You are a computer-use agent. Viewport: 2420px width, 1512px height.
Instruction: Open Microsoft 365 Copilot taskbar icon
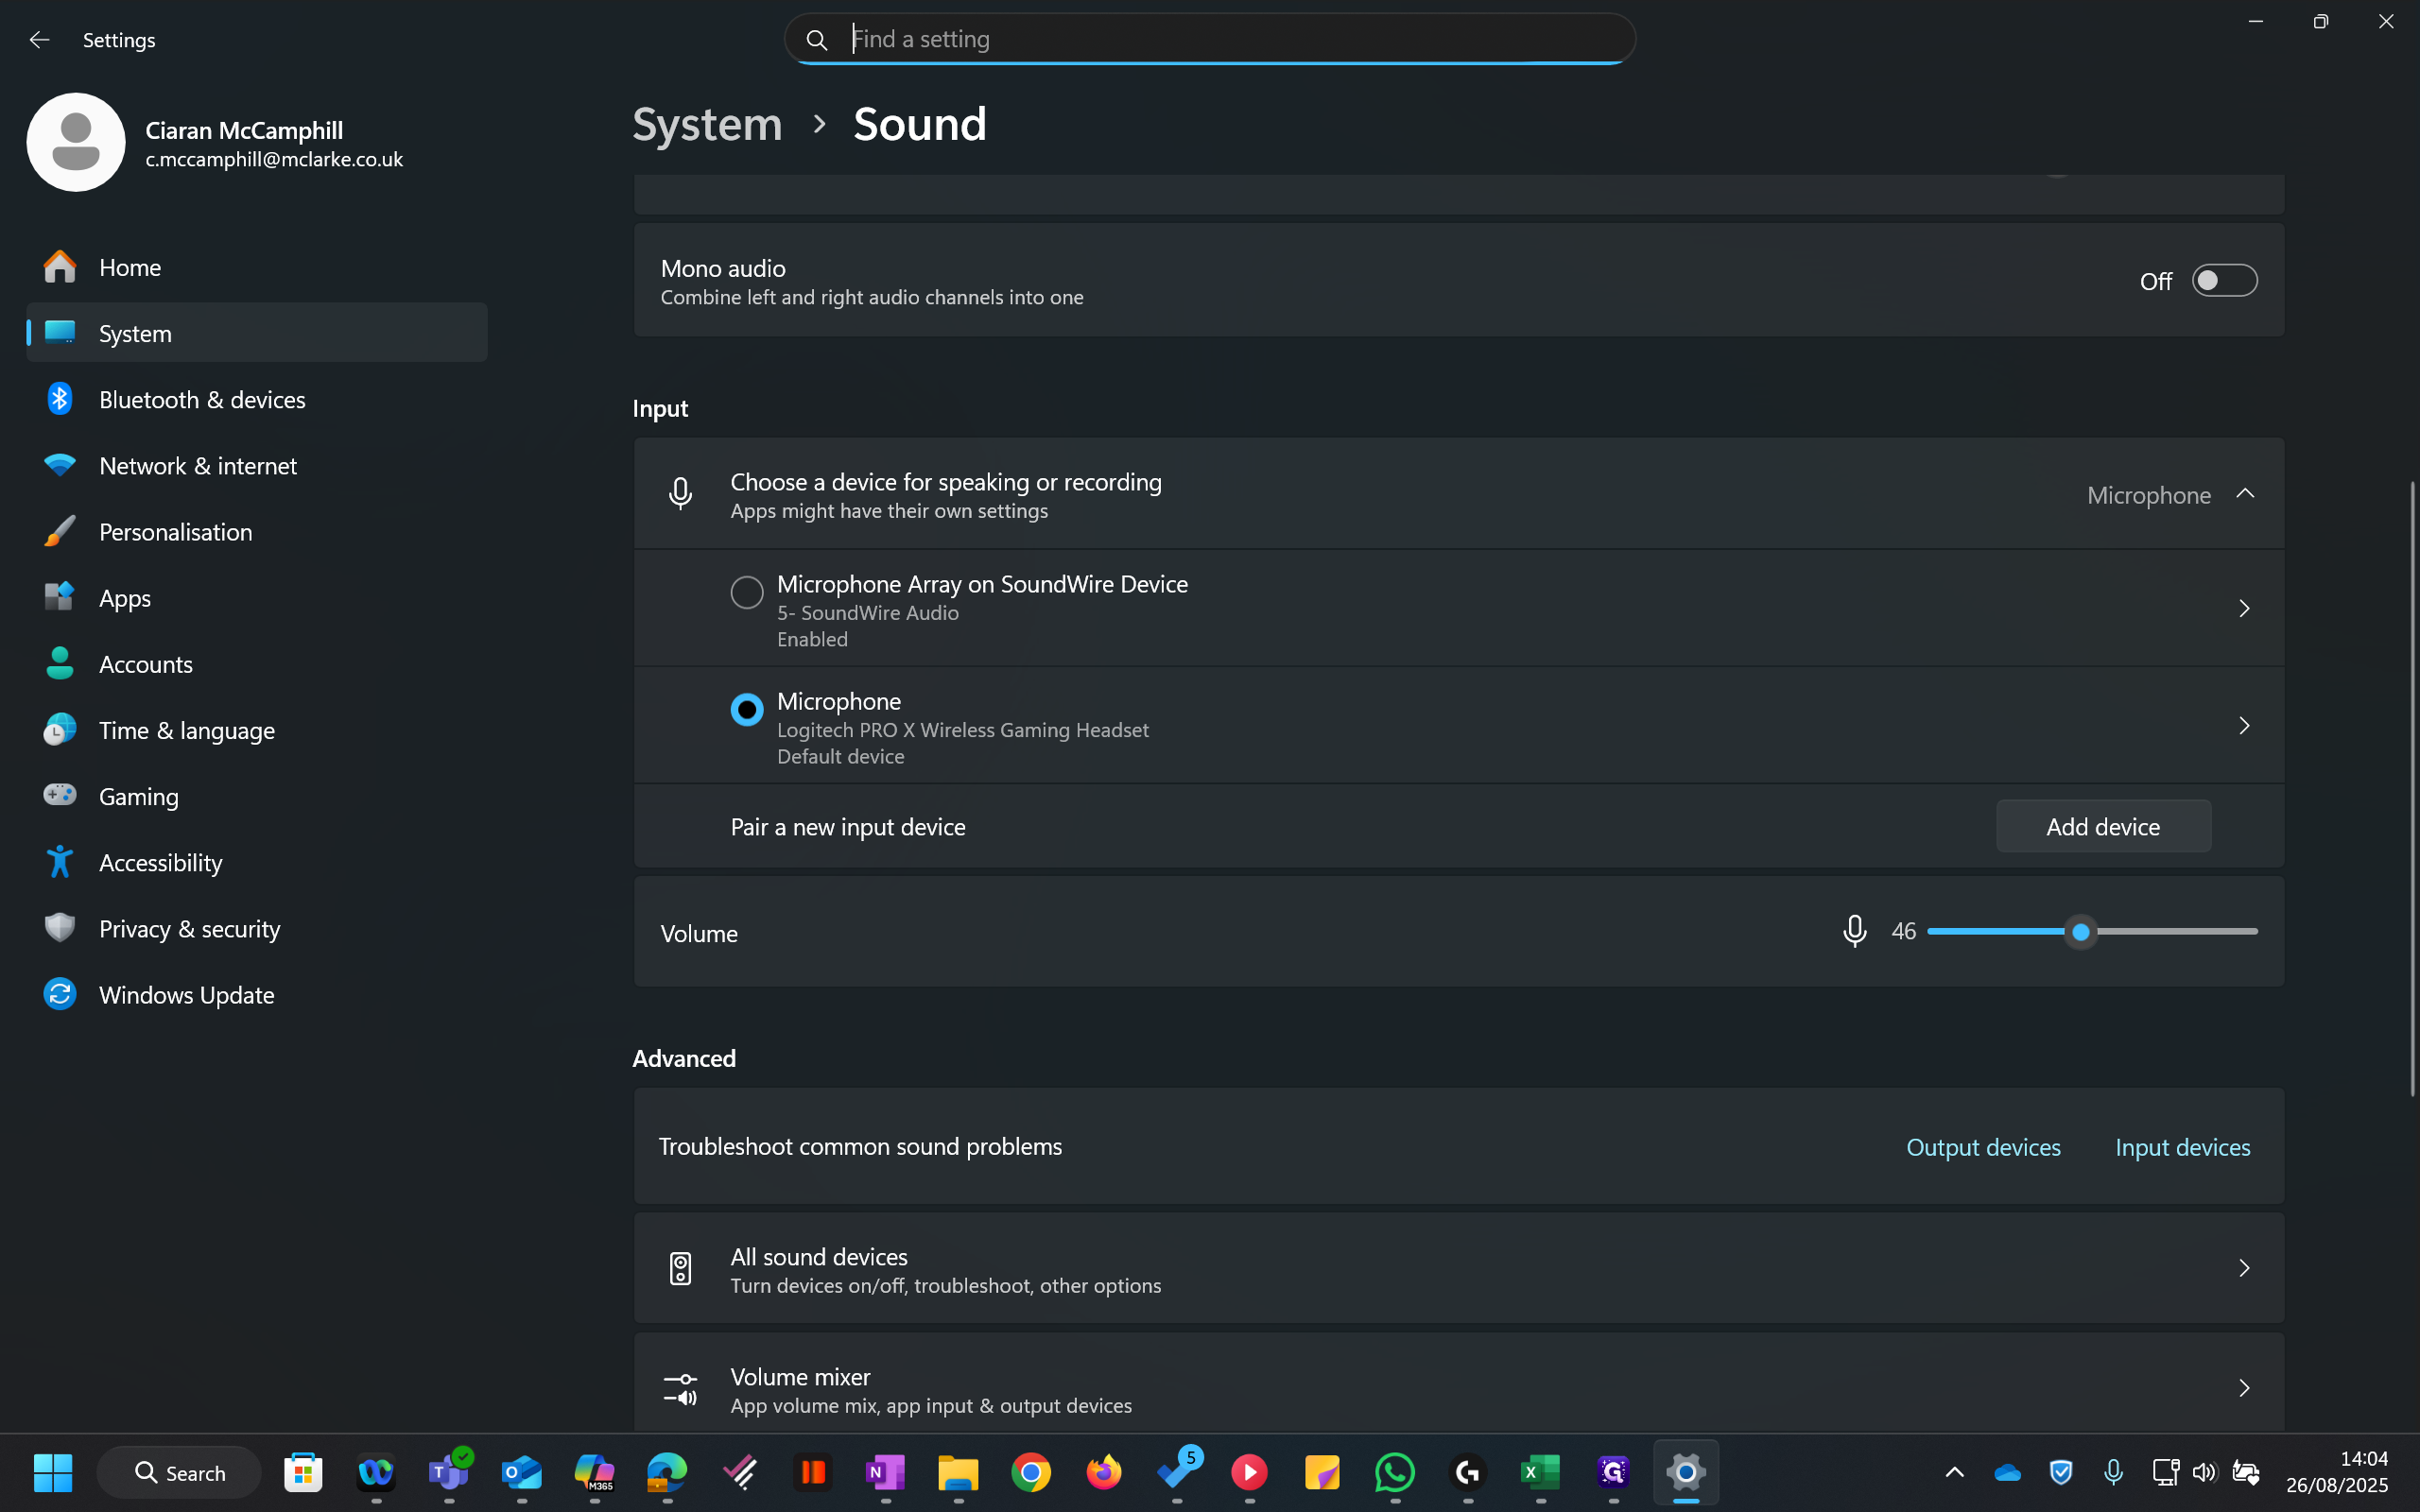594,1472
